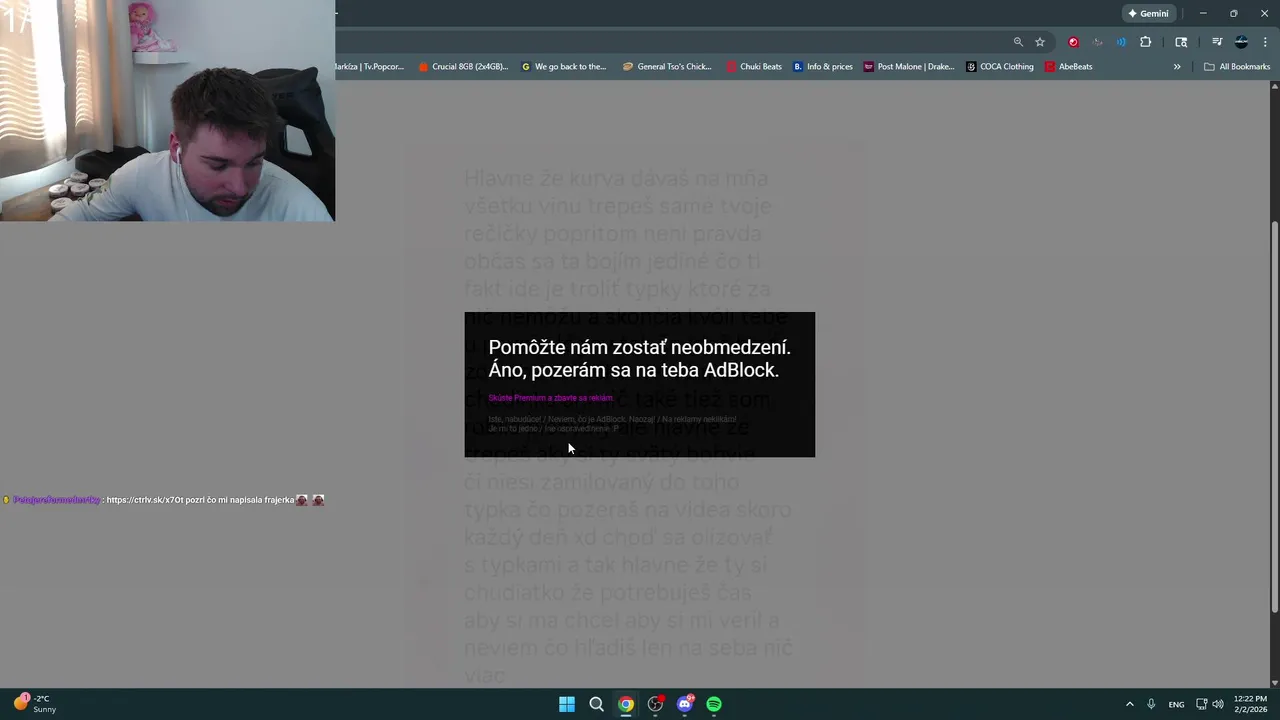Image resolution: width=1280 pixels, height=720 pixels.
Task: Bookmark this page with the star icon
Action: (1040, 42)
